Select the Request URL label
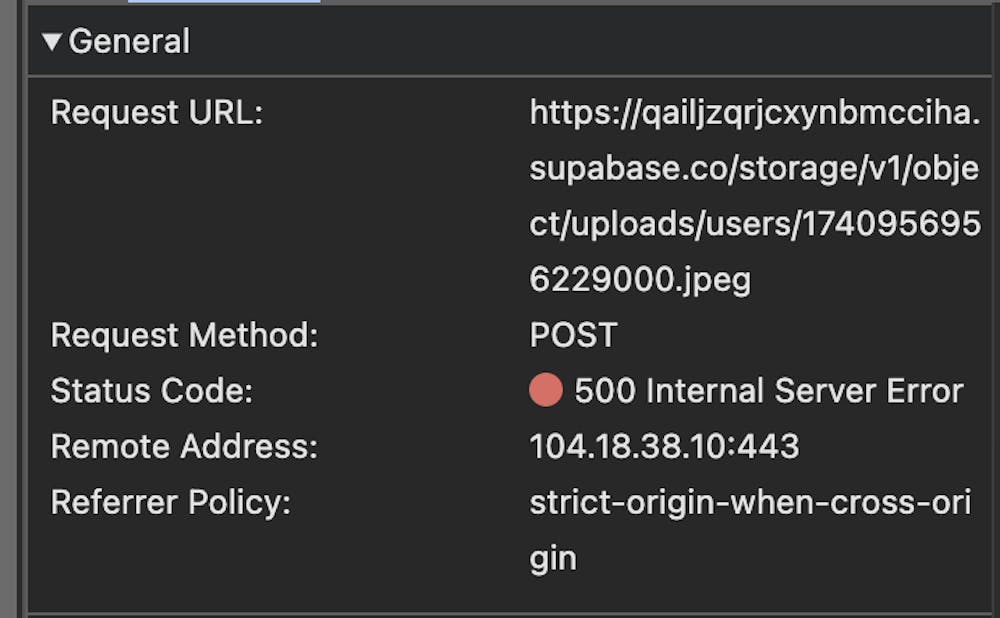The height and width of the screenshot is (618, 1000). click(156, 113)
